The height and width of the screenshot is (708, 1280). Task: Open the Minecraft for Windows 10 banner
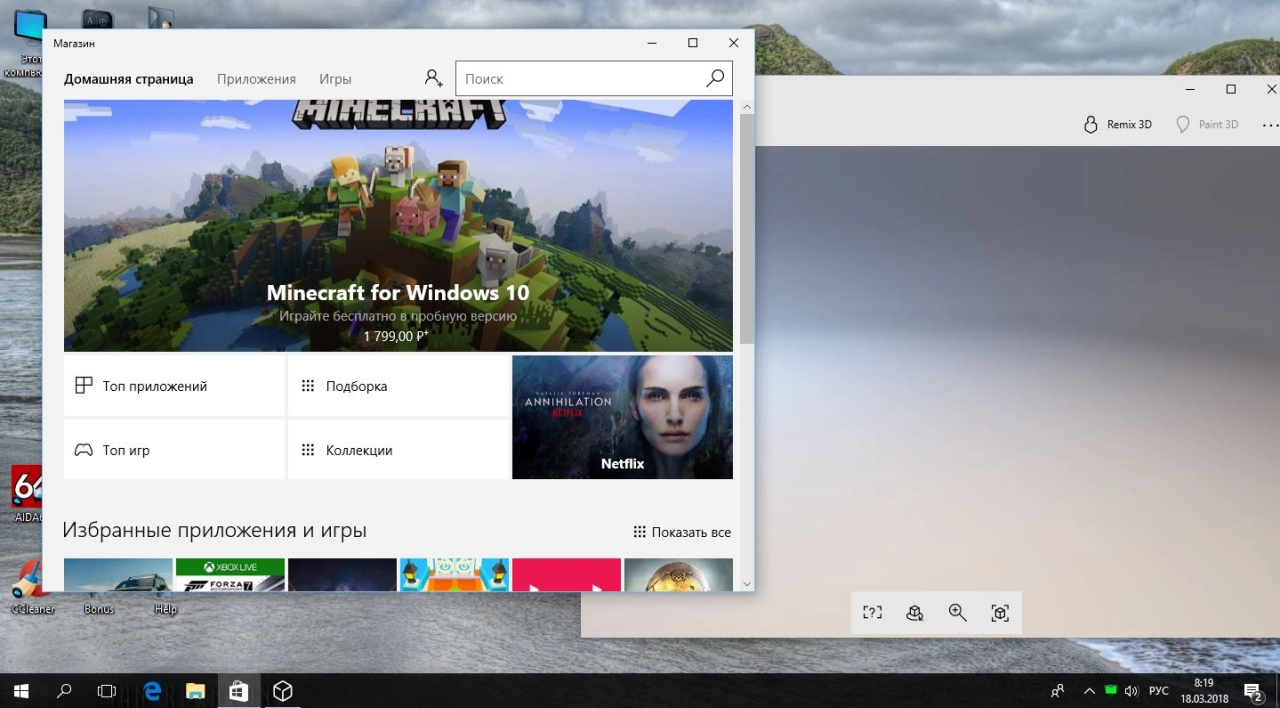(398, 226)
